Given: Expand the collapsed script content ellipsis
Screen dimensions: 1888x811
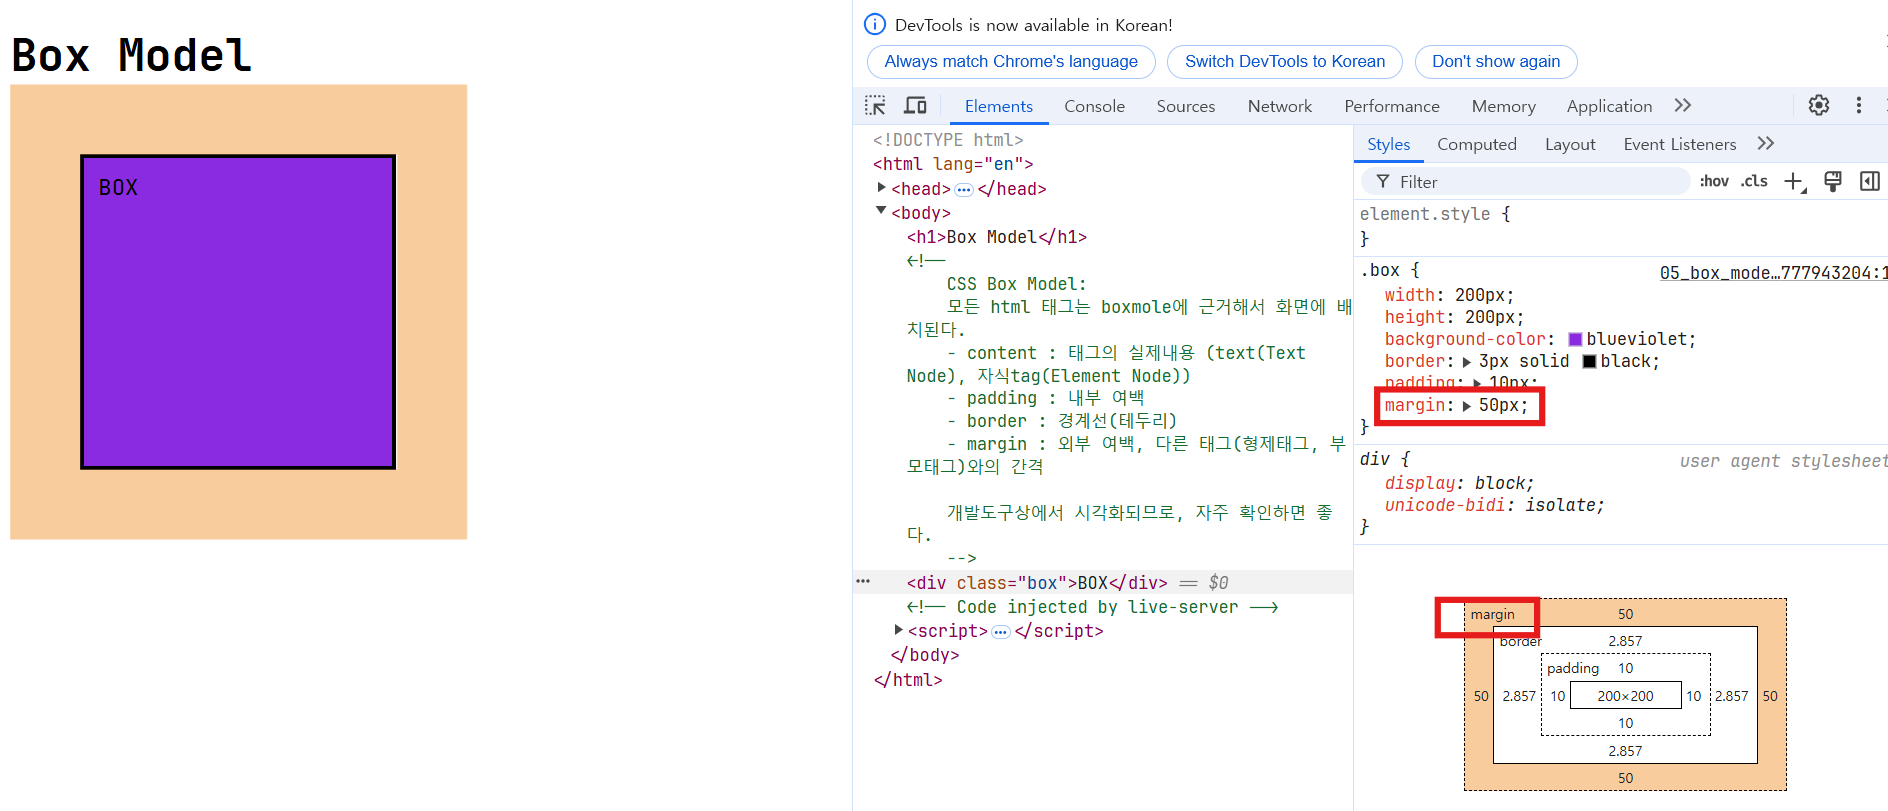Looking at the screenshot, I should [1001, 631].
